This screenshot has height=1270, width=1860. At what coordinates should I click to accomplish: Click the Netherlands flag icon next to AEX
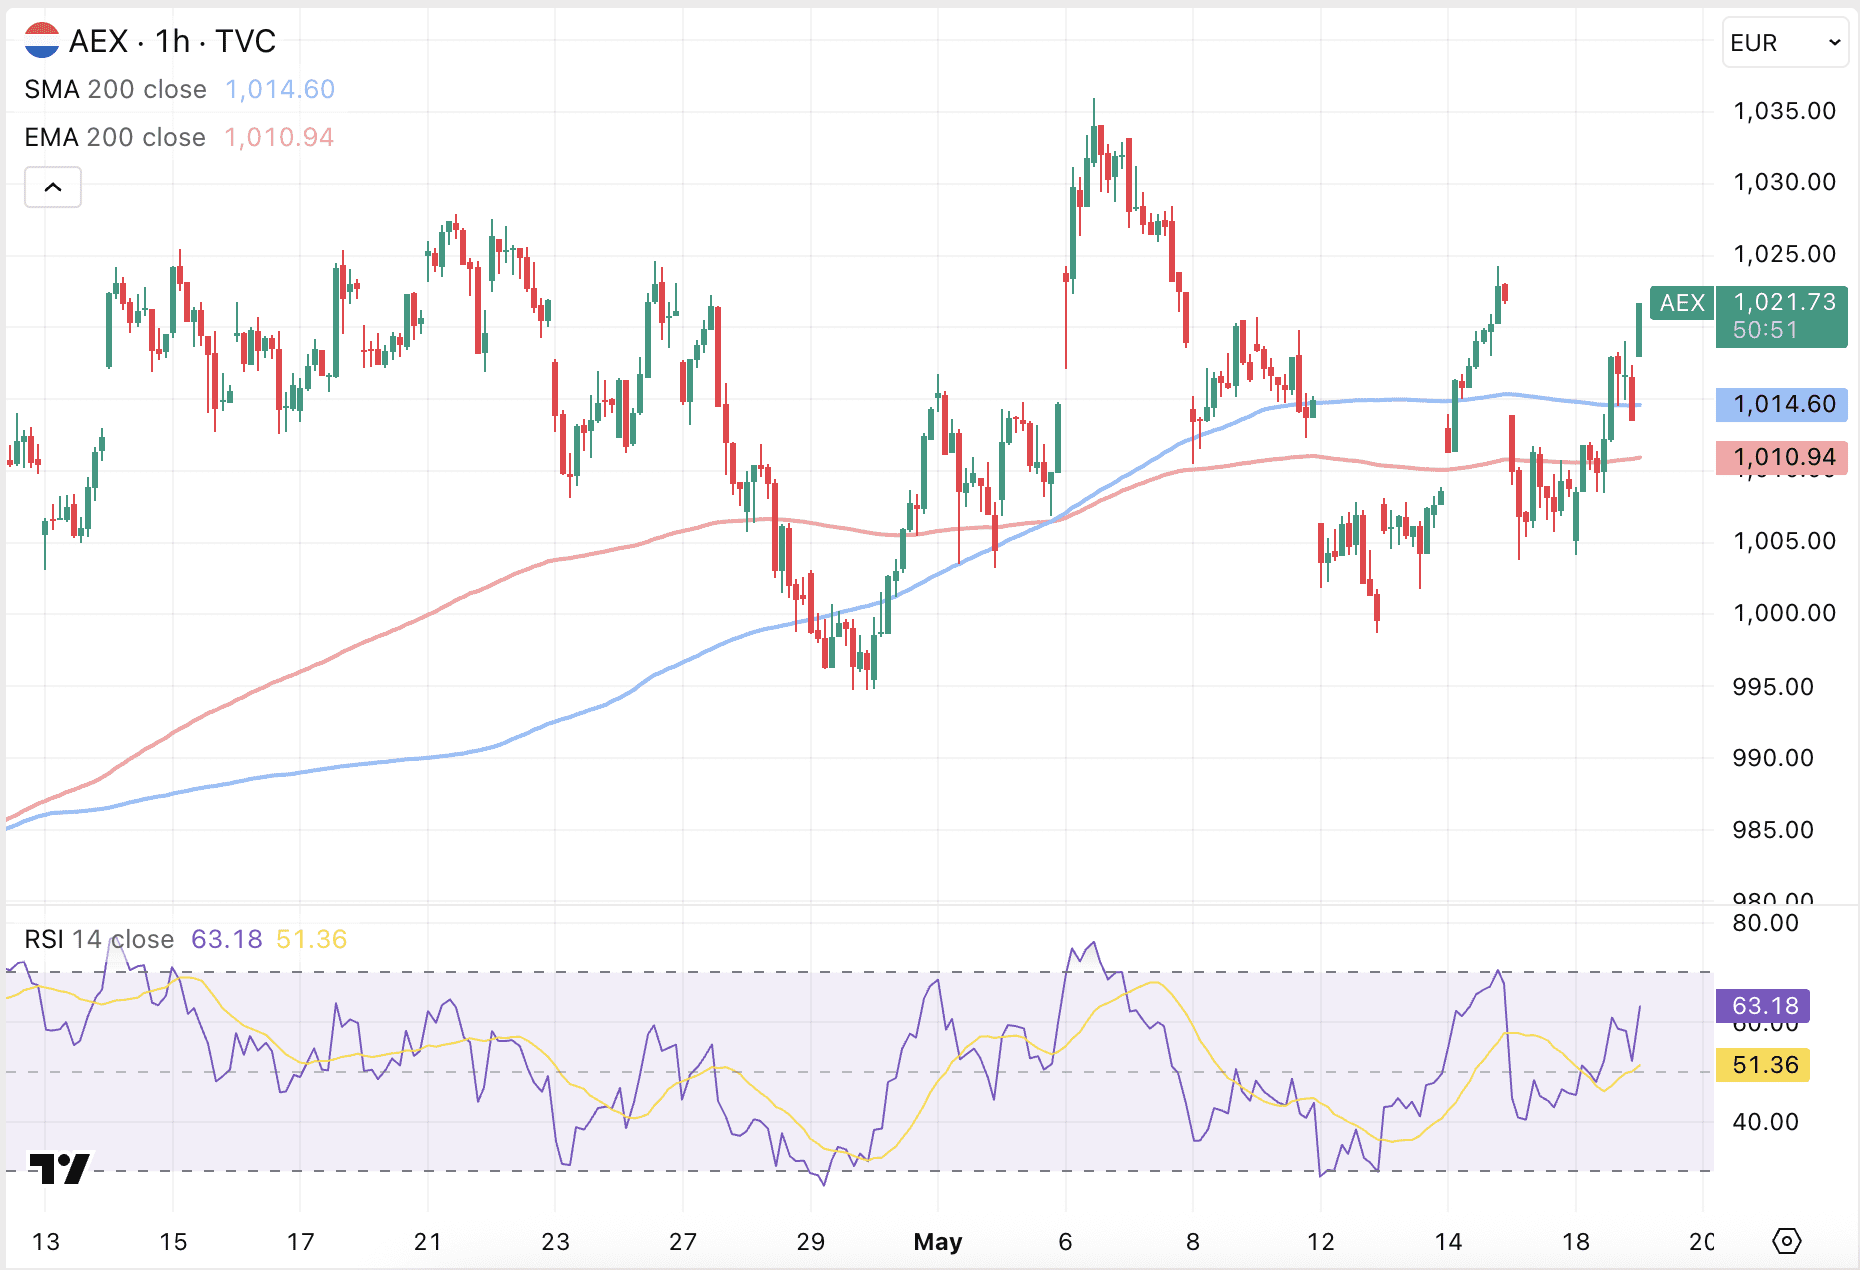click(x=42, y=41)
